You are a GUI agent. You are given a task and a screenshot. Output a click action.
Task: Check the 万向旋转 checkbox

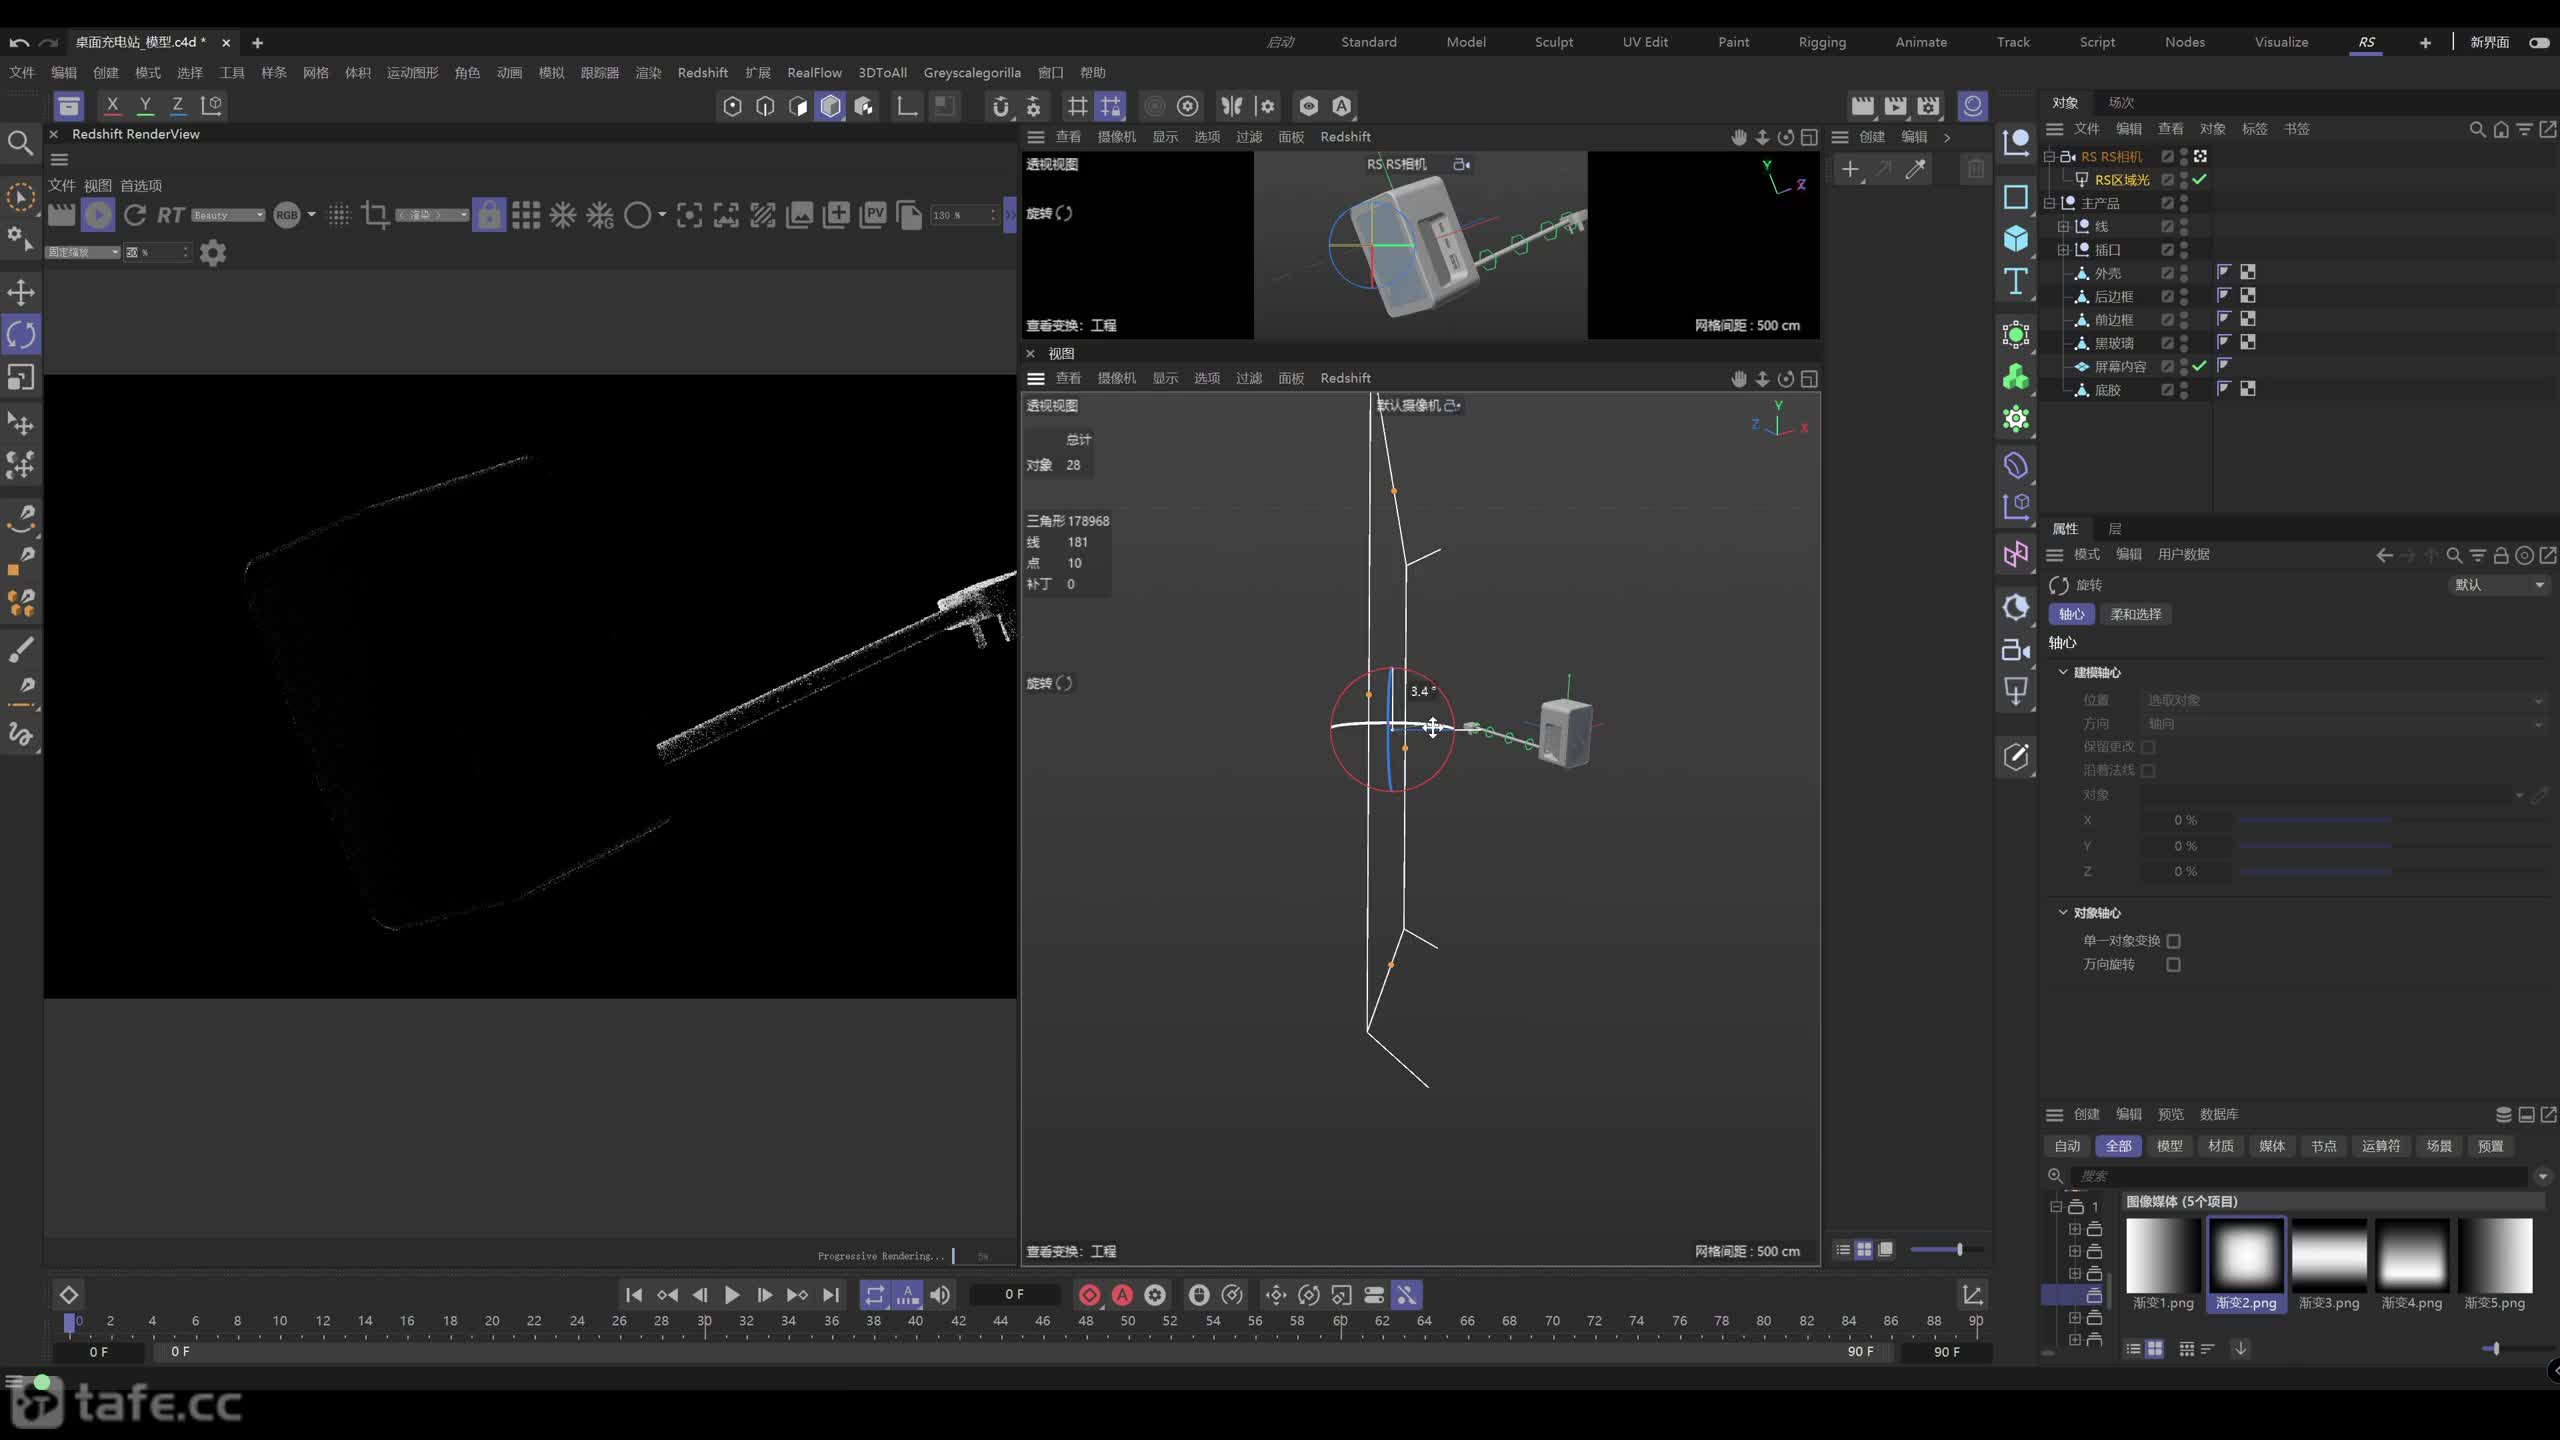click(x=2173, y=965)
